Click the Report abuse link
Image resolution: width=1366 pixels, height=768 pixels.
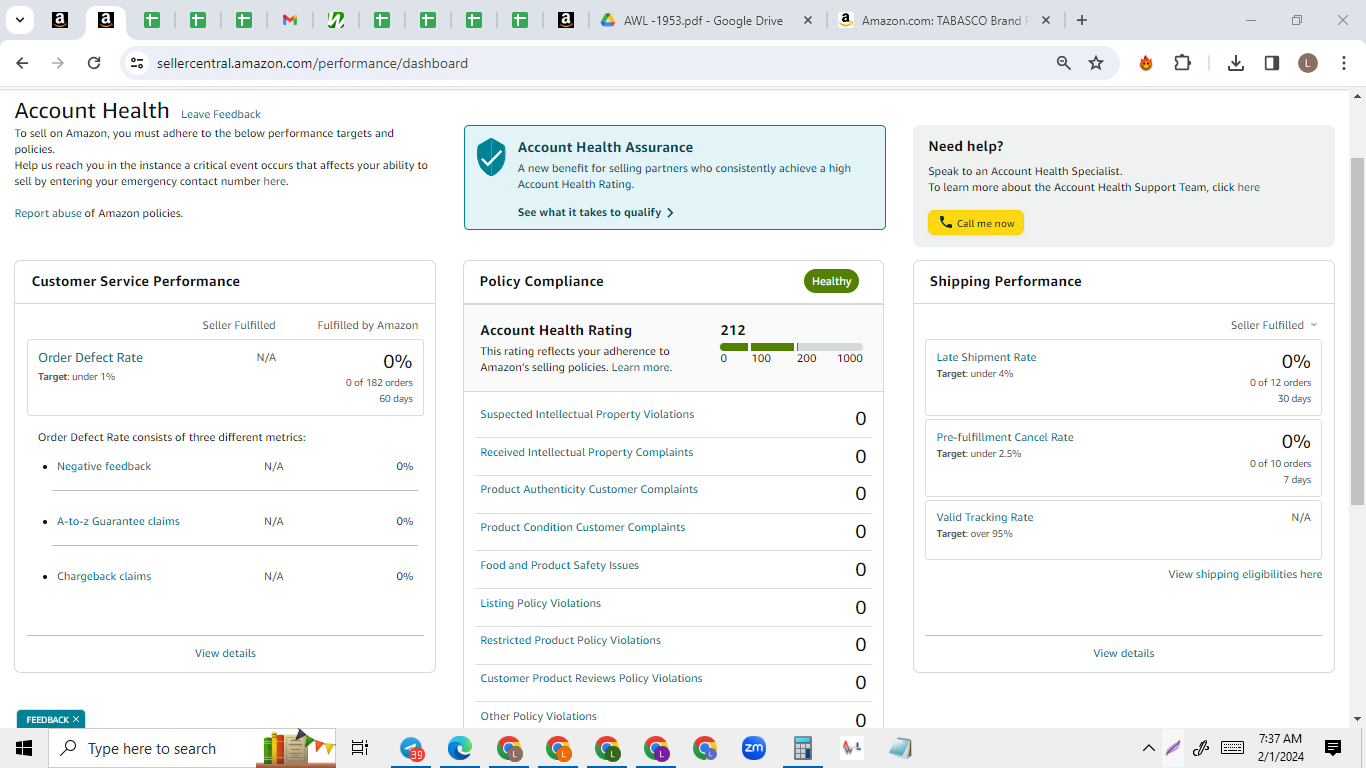[48, 213]
